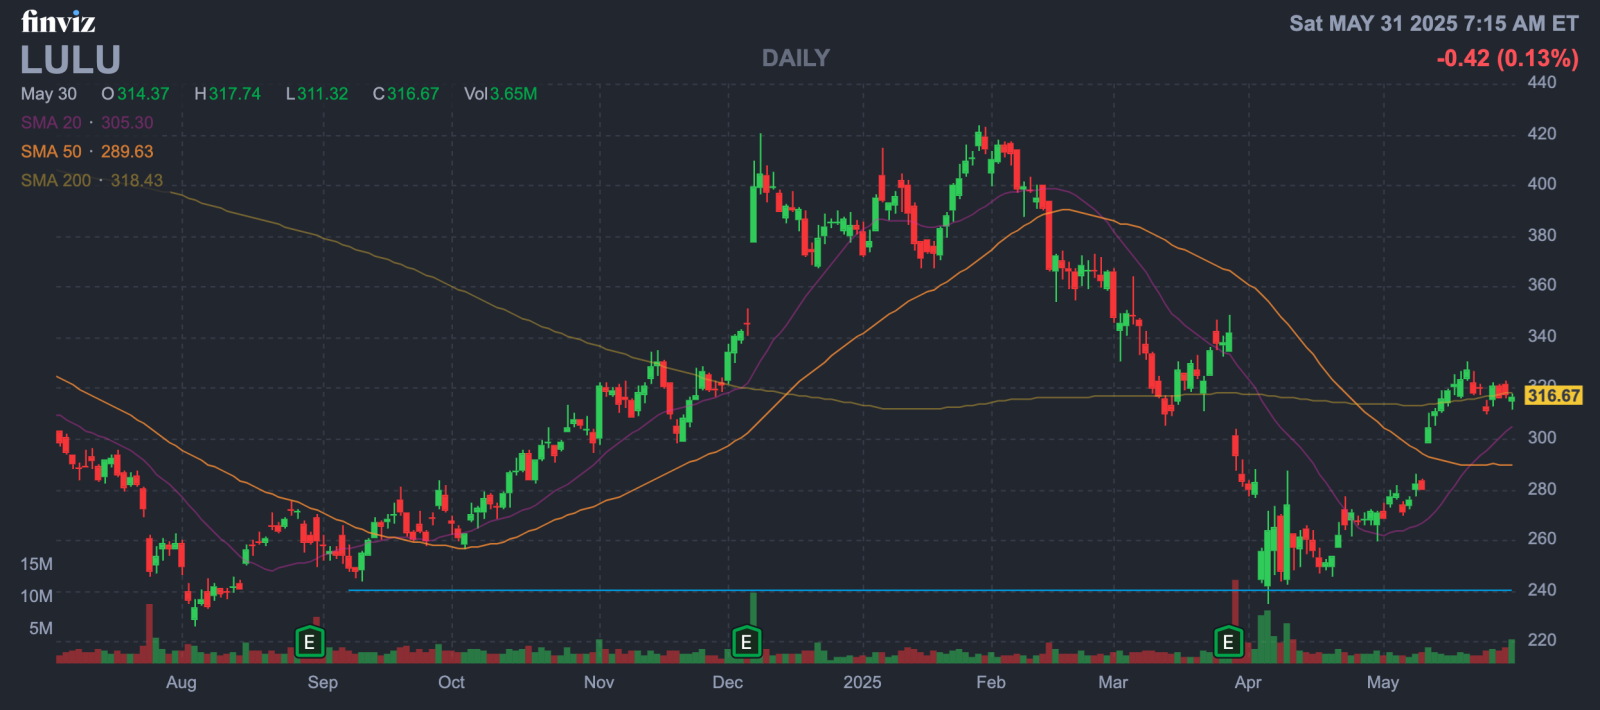Click the open price O 314.37
Image resolution: width=1600 pixels, height=710 pixels.
(135, 93)
